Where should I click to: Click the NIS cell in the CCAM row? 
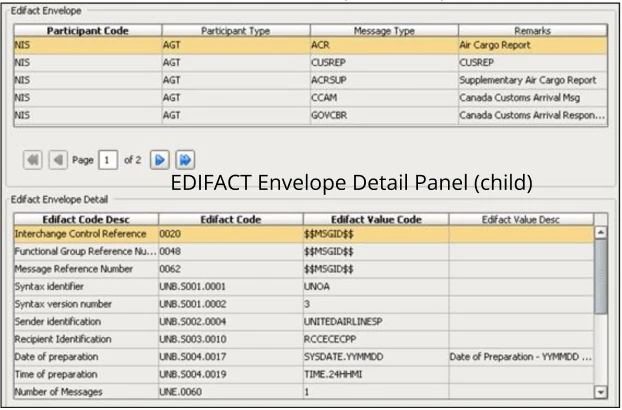[x=88, y=98]
